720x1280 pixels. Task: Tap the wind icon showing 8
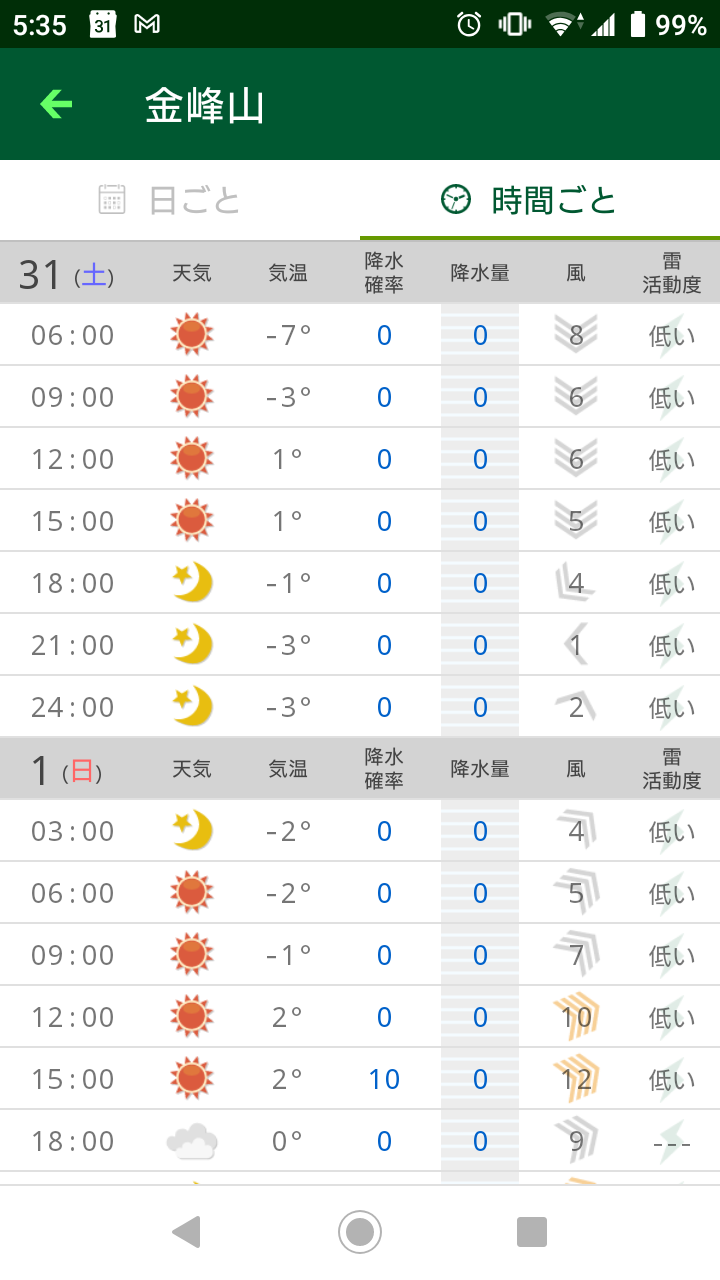[x=576, y=335]
